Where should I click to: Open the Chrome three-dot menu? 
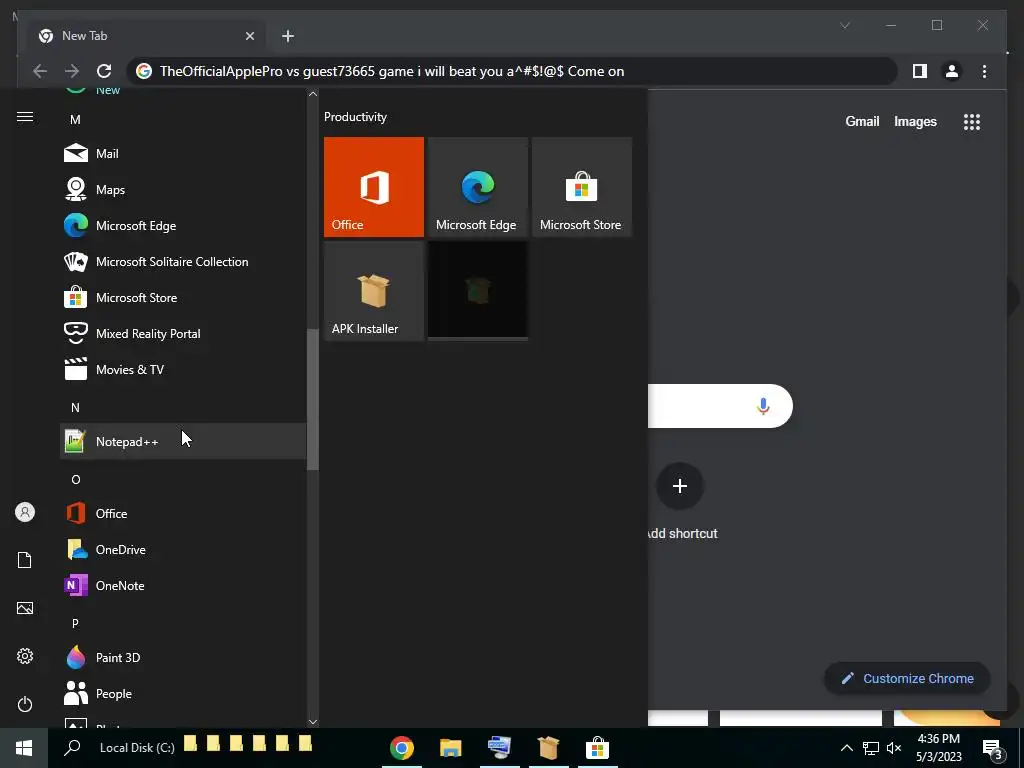[984, 71]
